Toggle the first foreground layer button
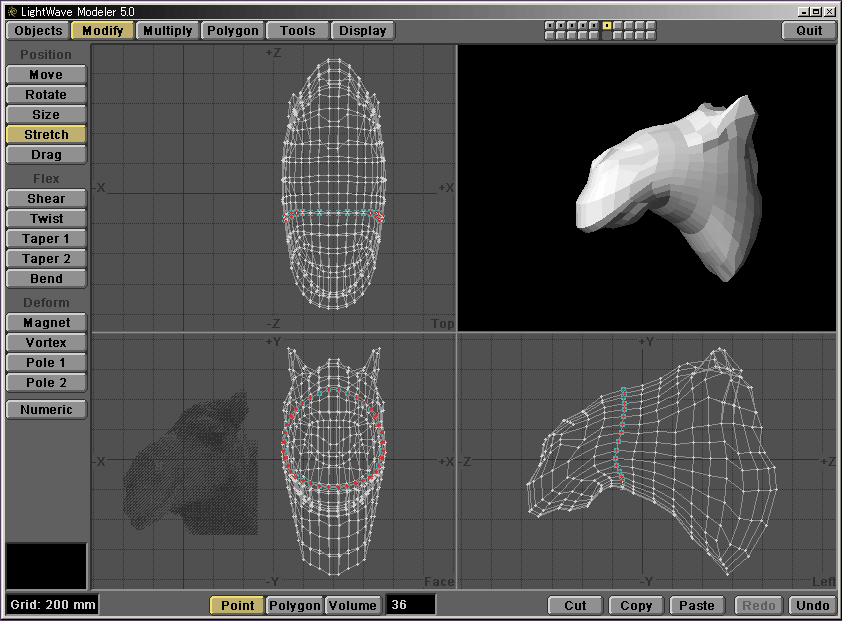Viewport: 842px width, 621px height. pos(549,25)
